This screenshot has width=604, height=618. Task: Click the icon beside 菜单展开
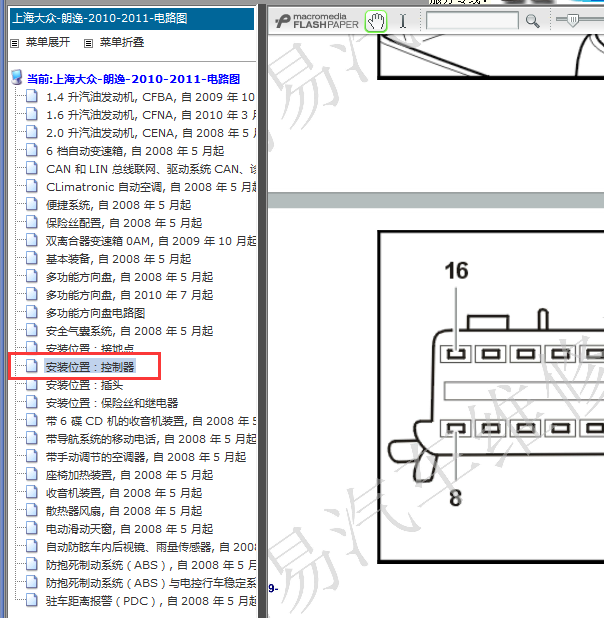click(15, 43)
